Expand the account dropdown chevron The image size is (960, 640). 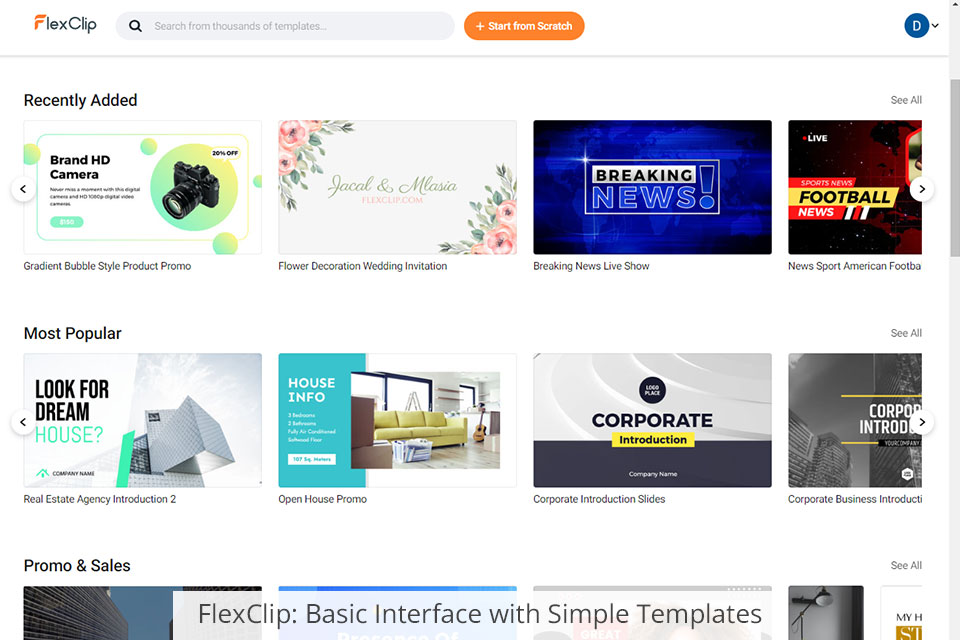point(935,26)
